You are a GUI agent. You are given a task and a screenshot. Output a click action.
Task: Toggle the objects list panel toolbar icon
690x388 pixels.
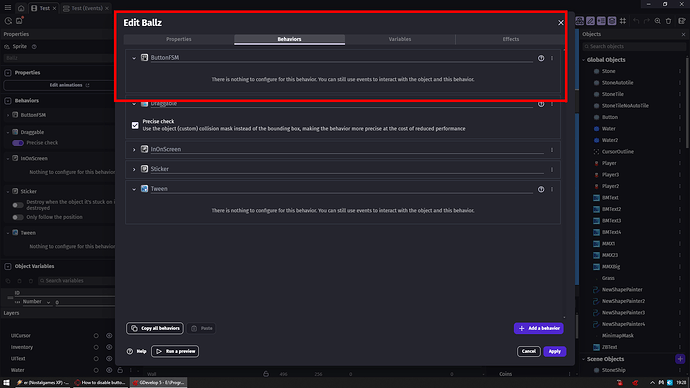coord(580,21)
